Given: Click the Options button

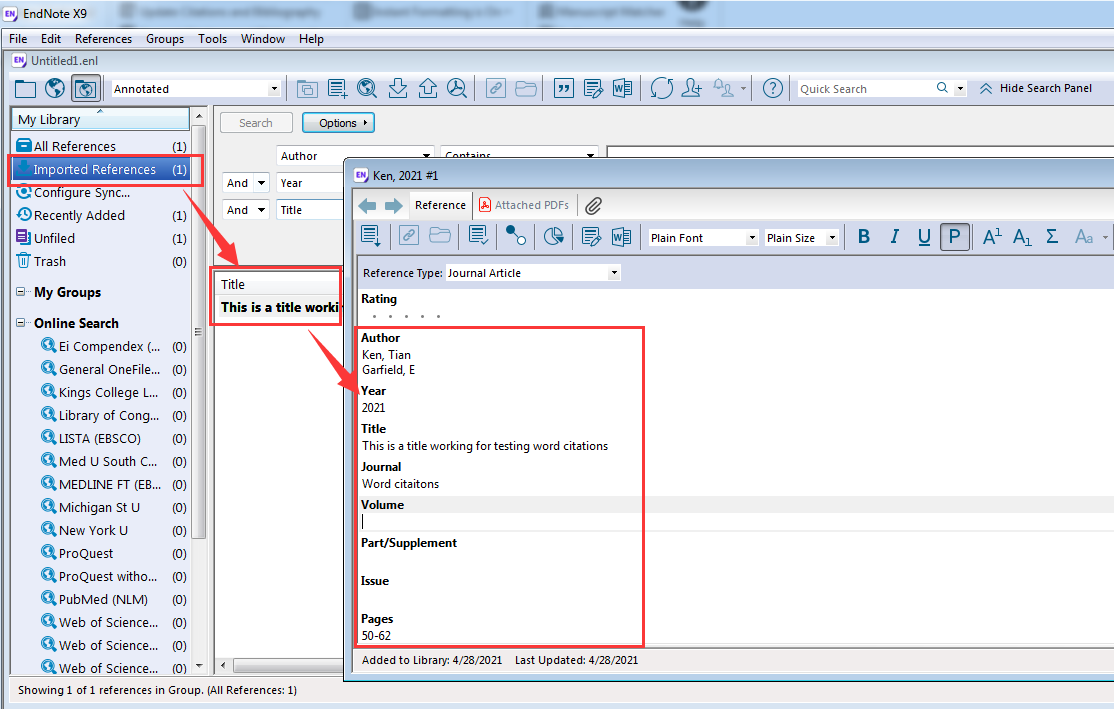Looking at the screenshot, I should pyautogui.click(x=338, y=123).
